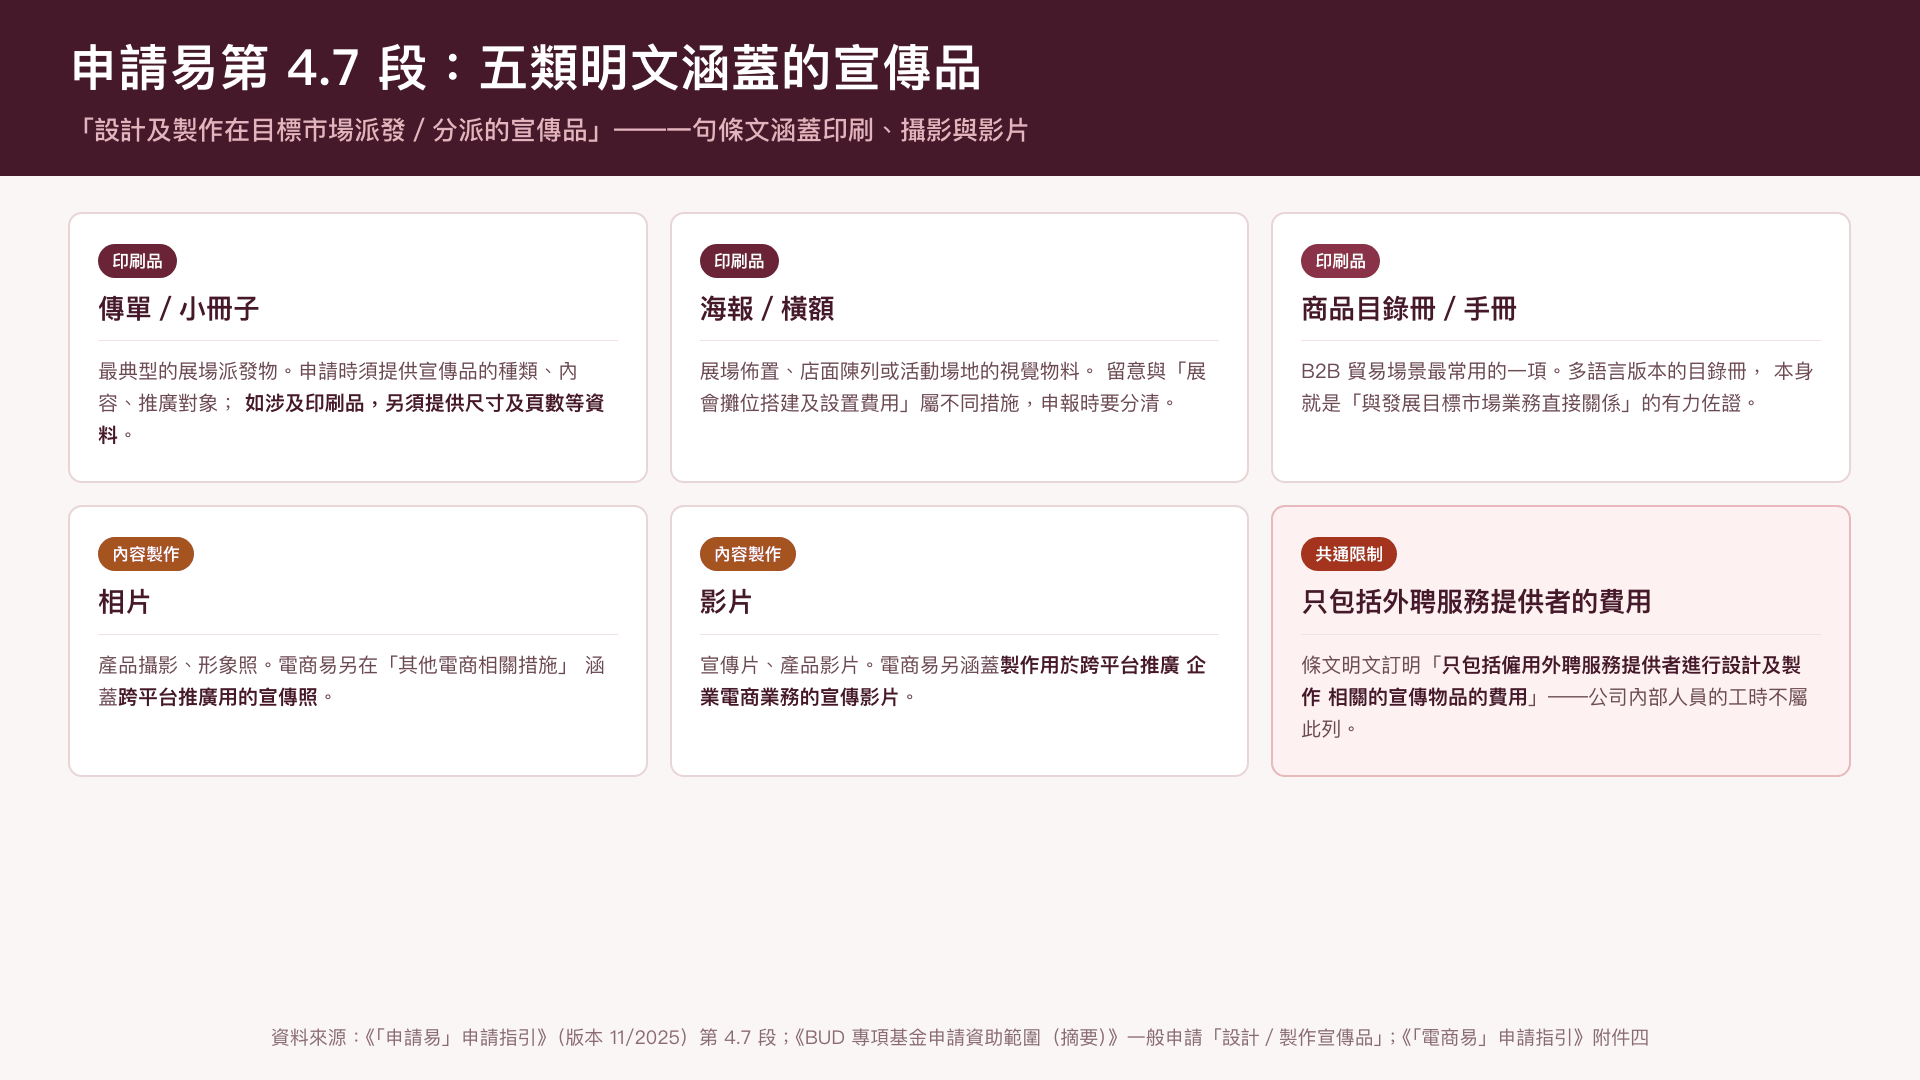The height and width of the screenshot is (1080, 1920).
Task: Click the 印刷品 badge above 海報 / 橫額
Action: [x=739, y=261]
